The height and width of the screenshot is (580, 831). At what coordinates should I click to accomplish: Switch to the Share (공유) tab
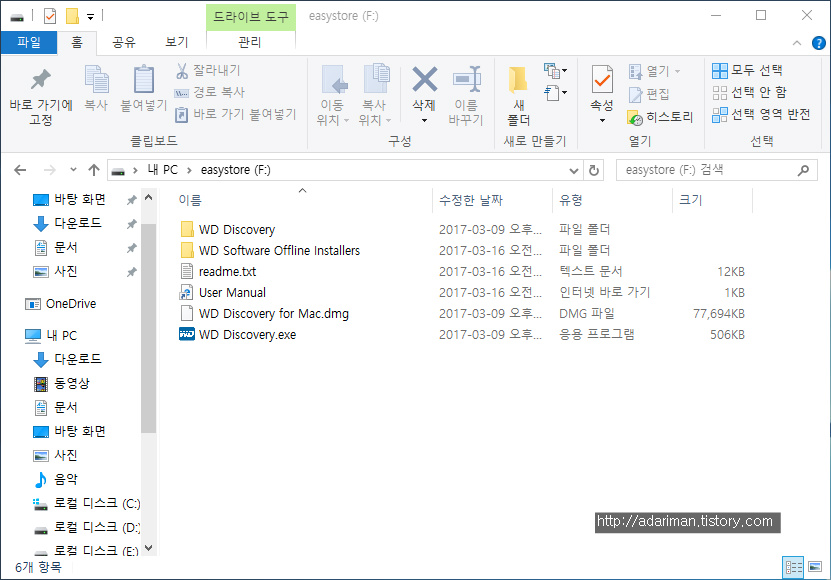coord(124,42)
